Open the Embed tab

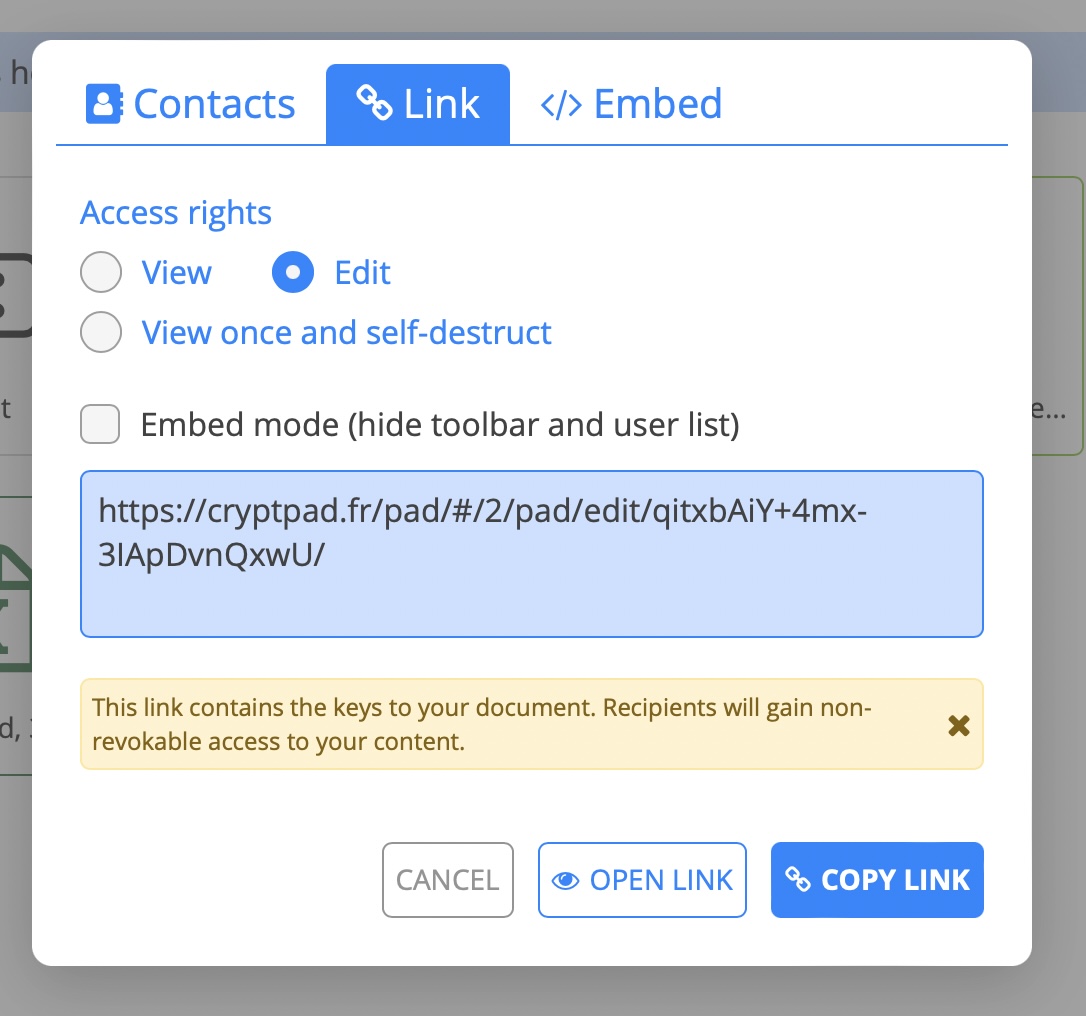click(631, 103)
